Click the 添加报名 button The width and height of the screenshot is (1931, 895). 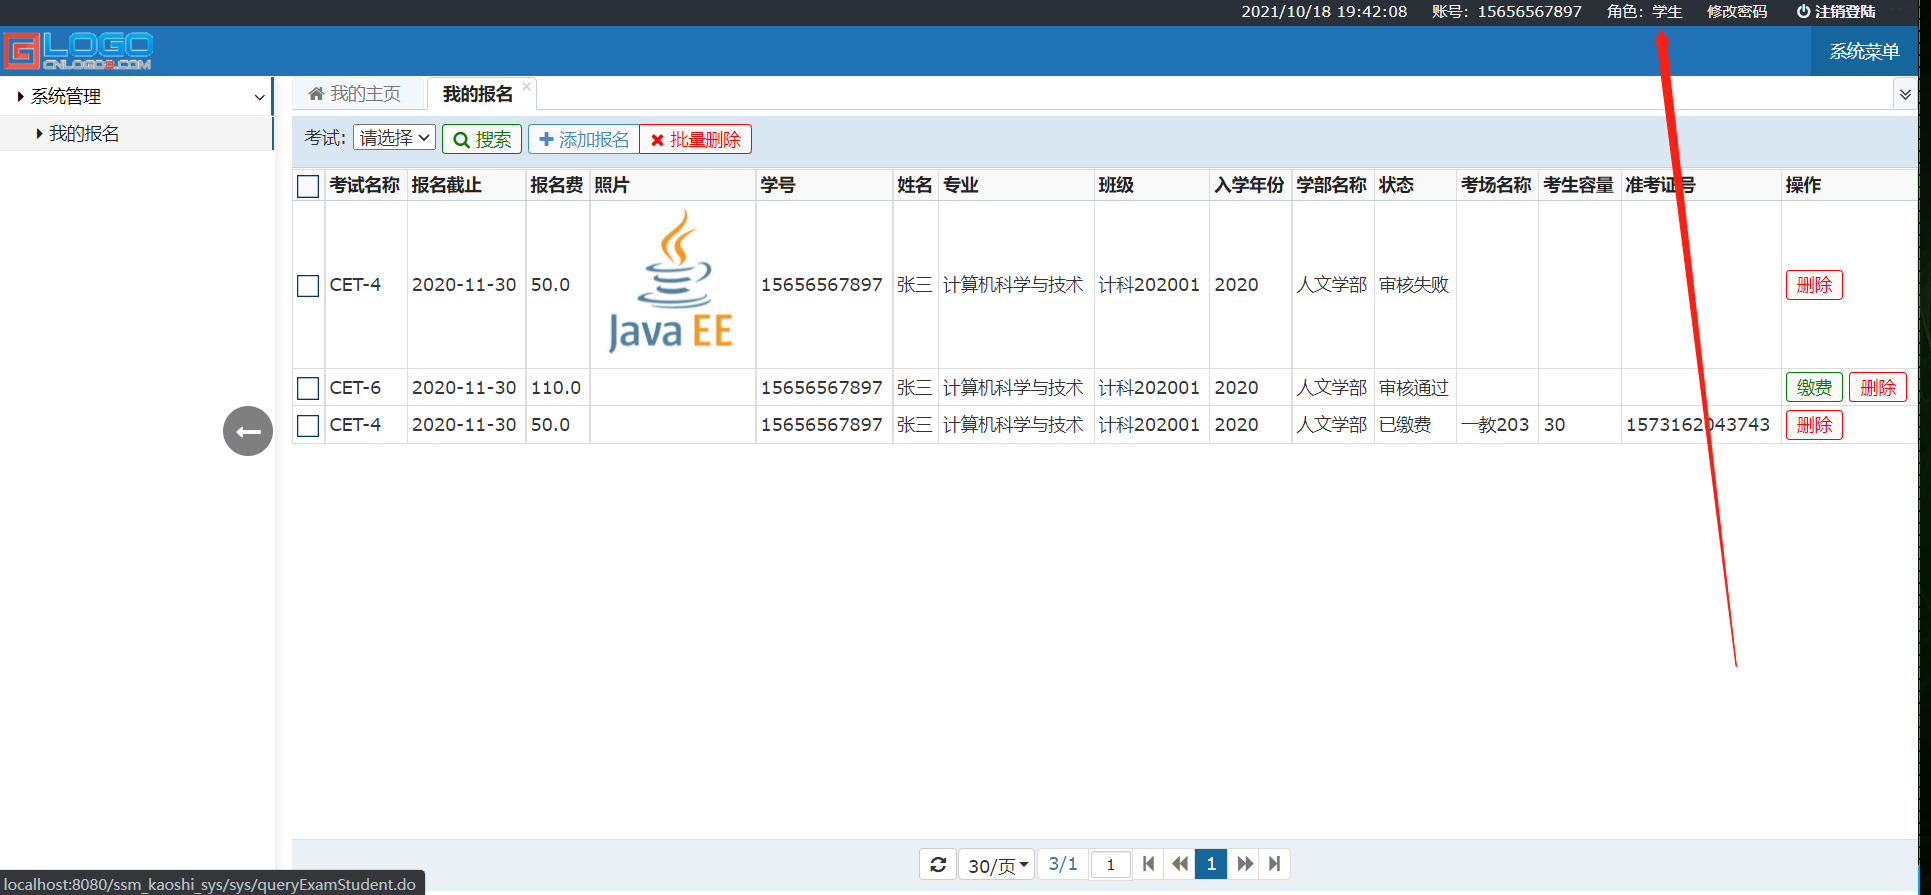[584, 139]
